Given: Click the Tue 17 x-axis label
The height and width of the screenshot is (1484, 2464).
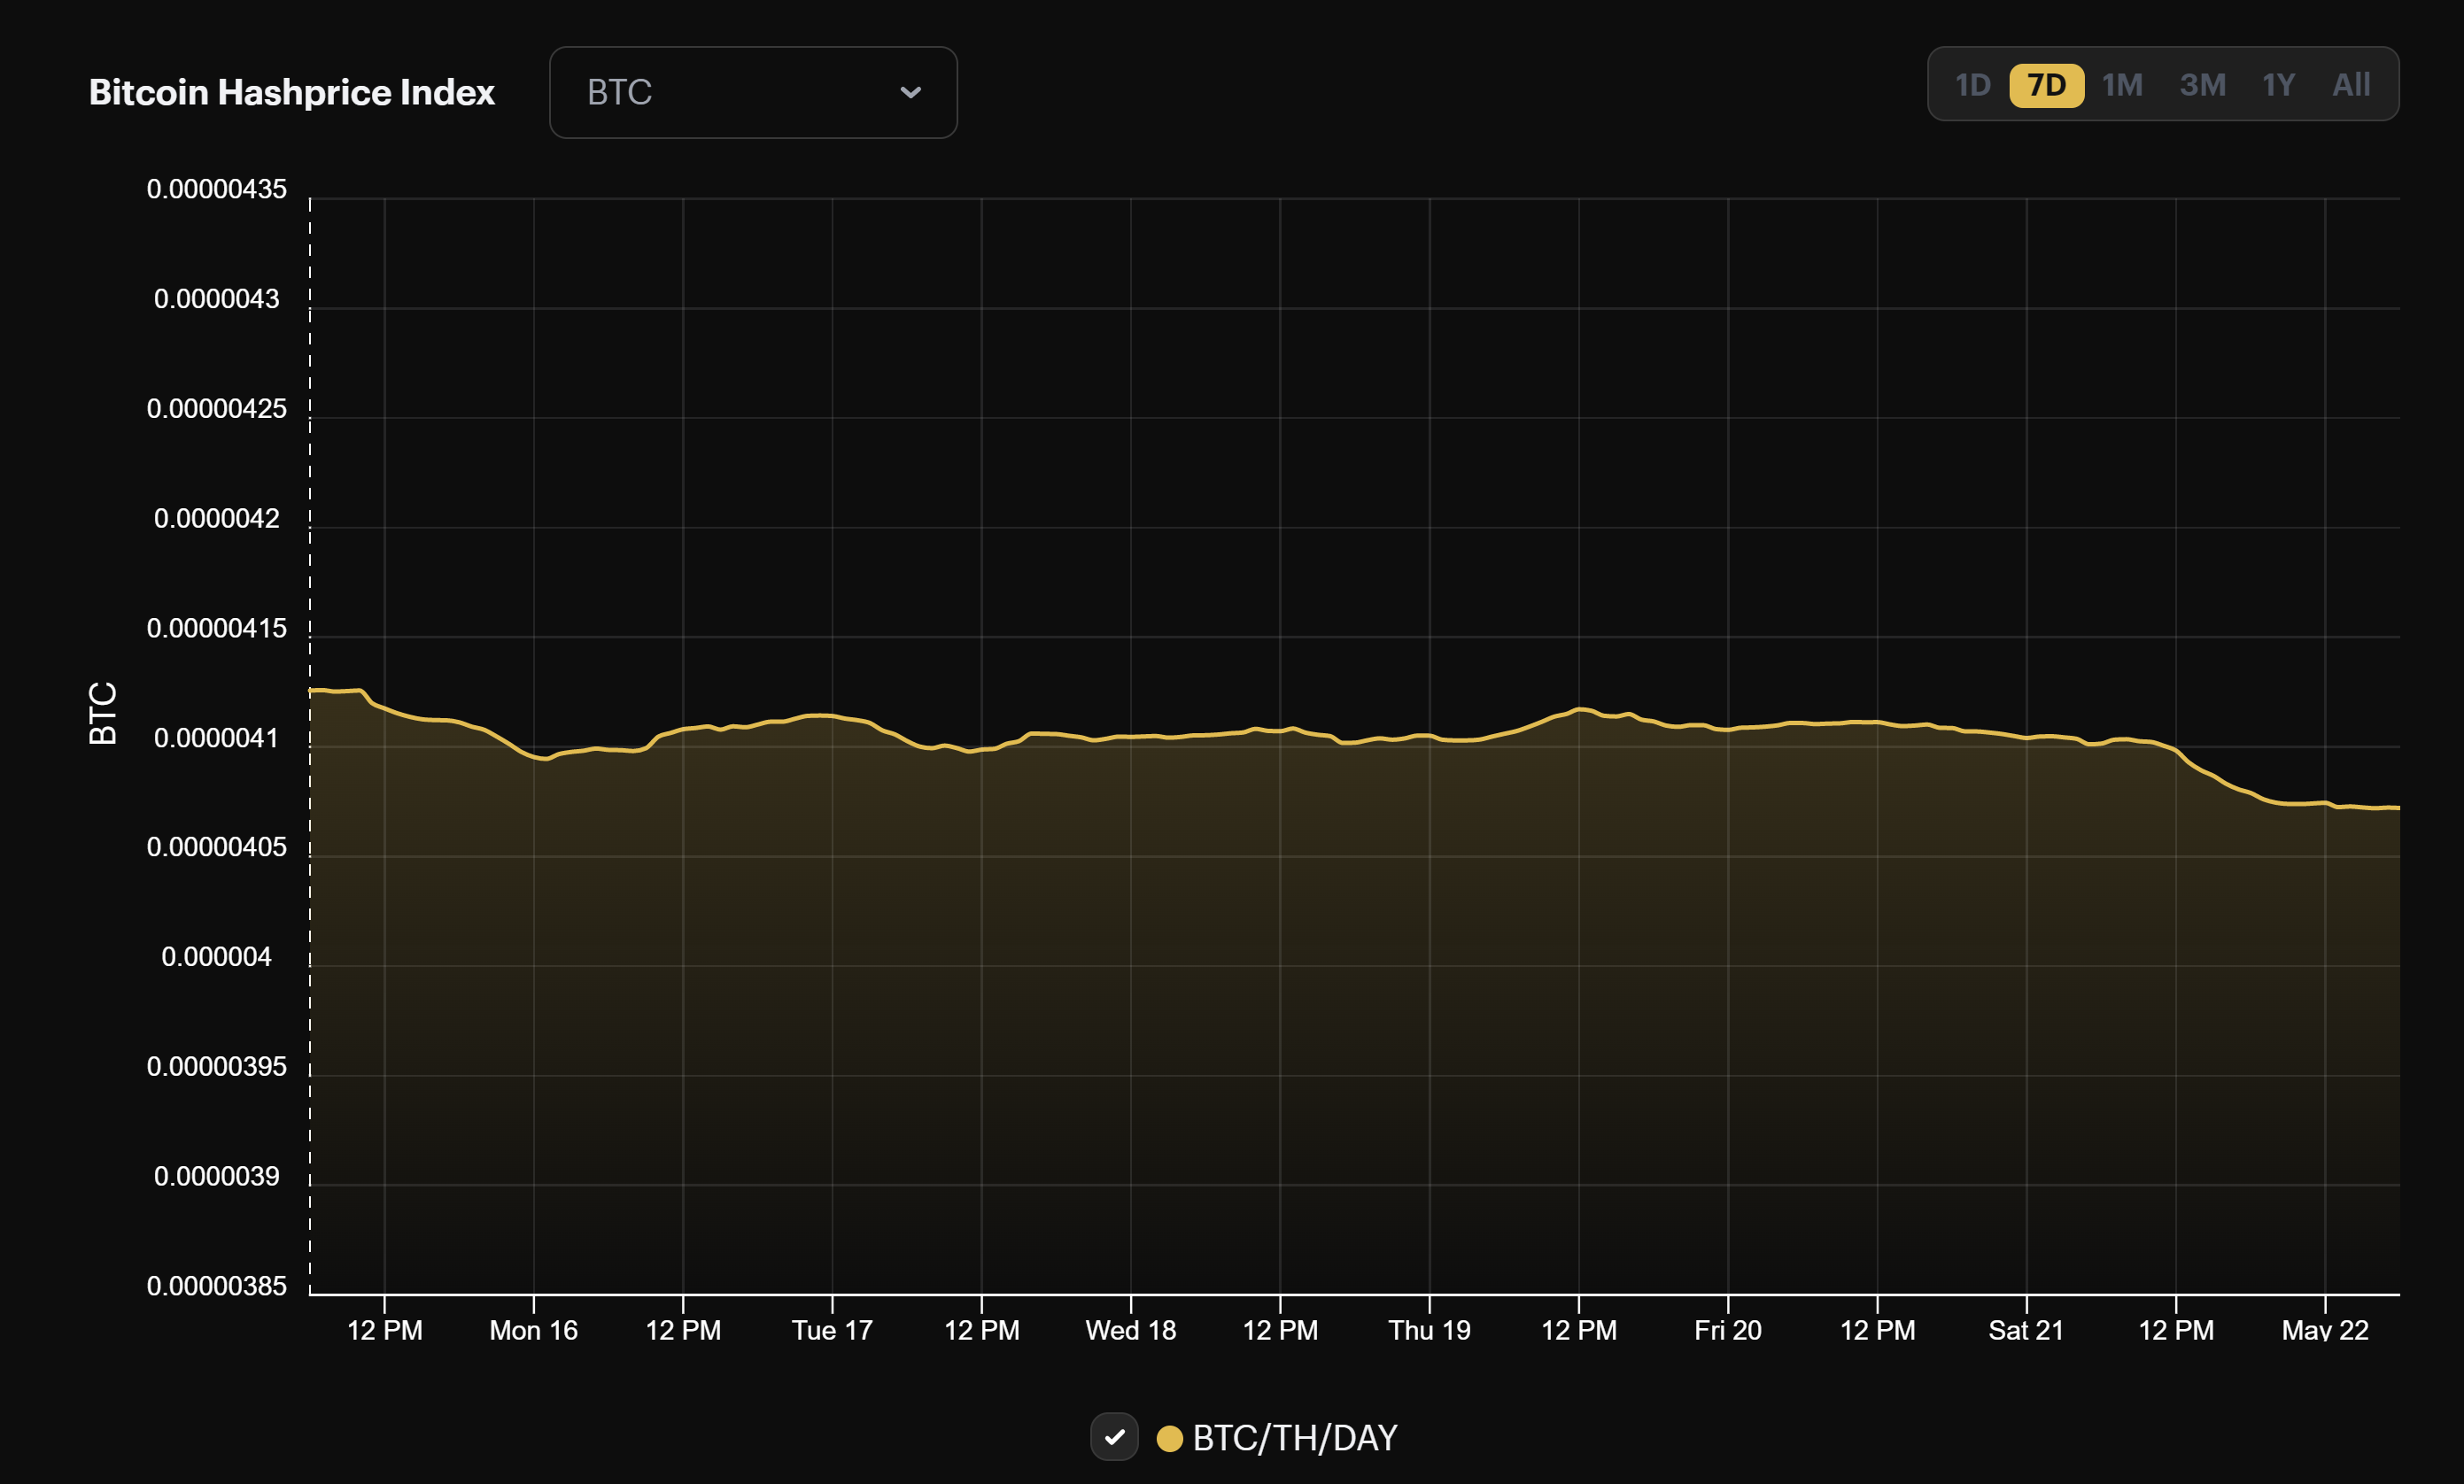Looking at the screenshot, I should (832, 1330).
